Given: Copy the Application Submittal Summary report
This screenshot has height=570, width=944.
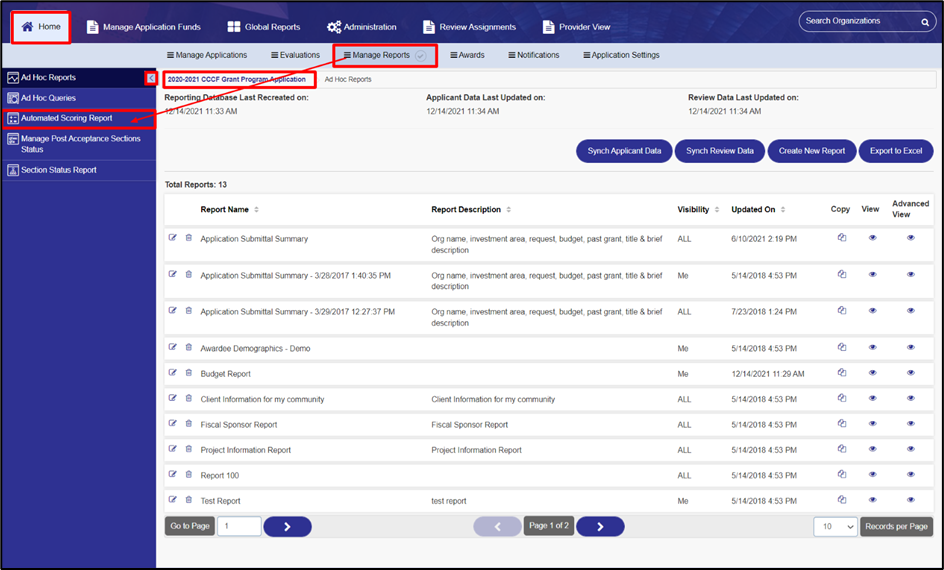Looking at the screenshot, I should click(x=842, y=238).
